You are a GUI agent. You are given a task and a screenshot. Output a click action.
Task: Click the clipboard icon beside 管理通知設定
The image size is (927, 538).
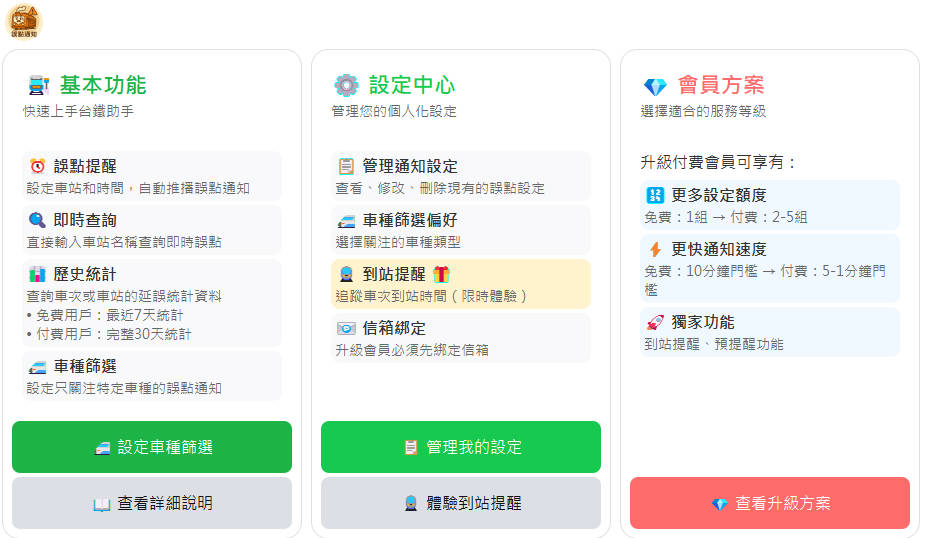click(346, 166)
